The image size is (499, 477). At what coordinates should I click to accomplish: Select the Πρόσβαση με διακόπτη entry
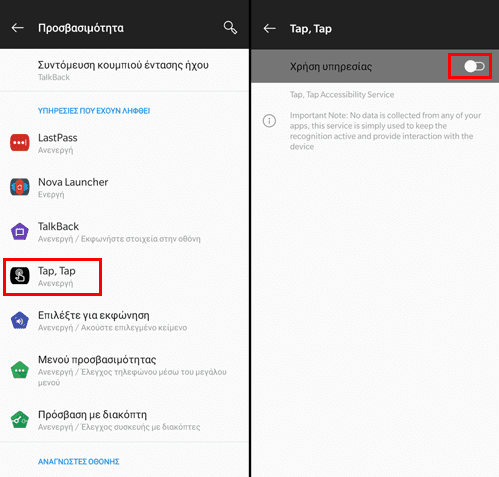click(124, 420)
